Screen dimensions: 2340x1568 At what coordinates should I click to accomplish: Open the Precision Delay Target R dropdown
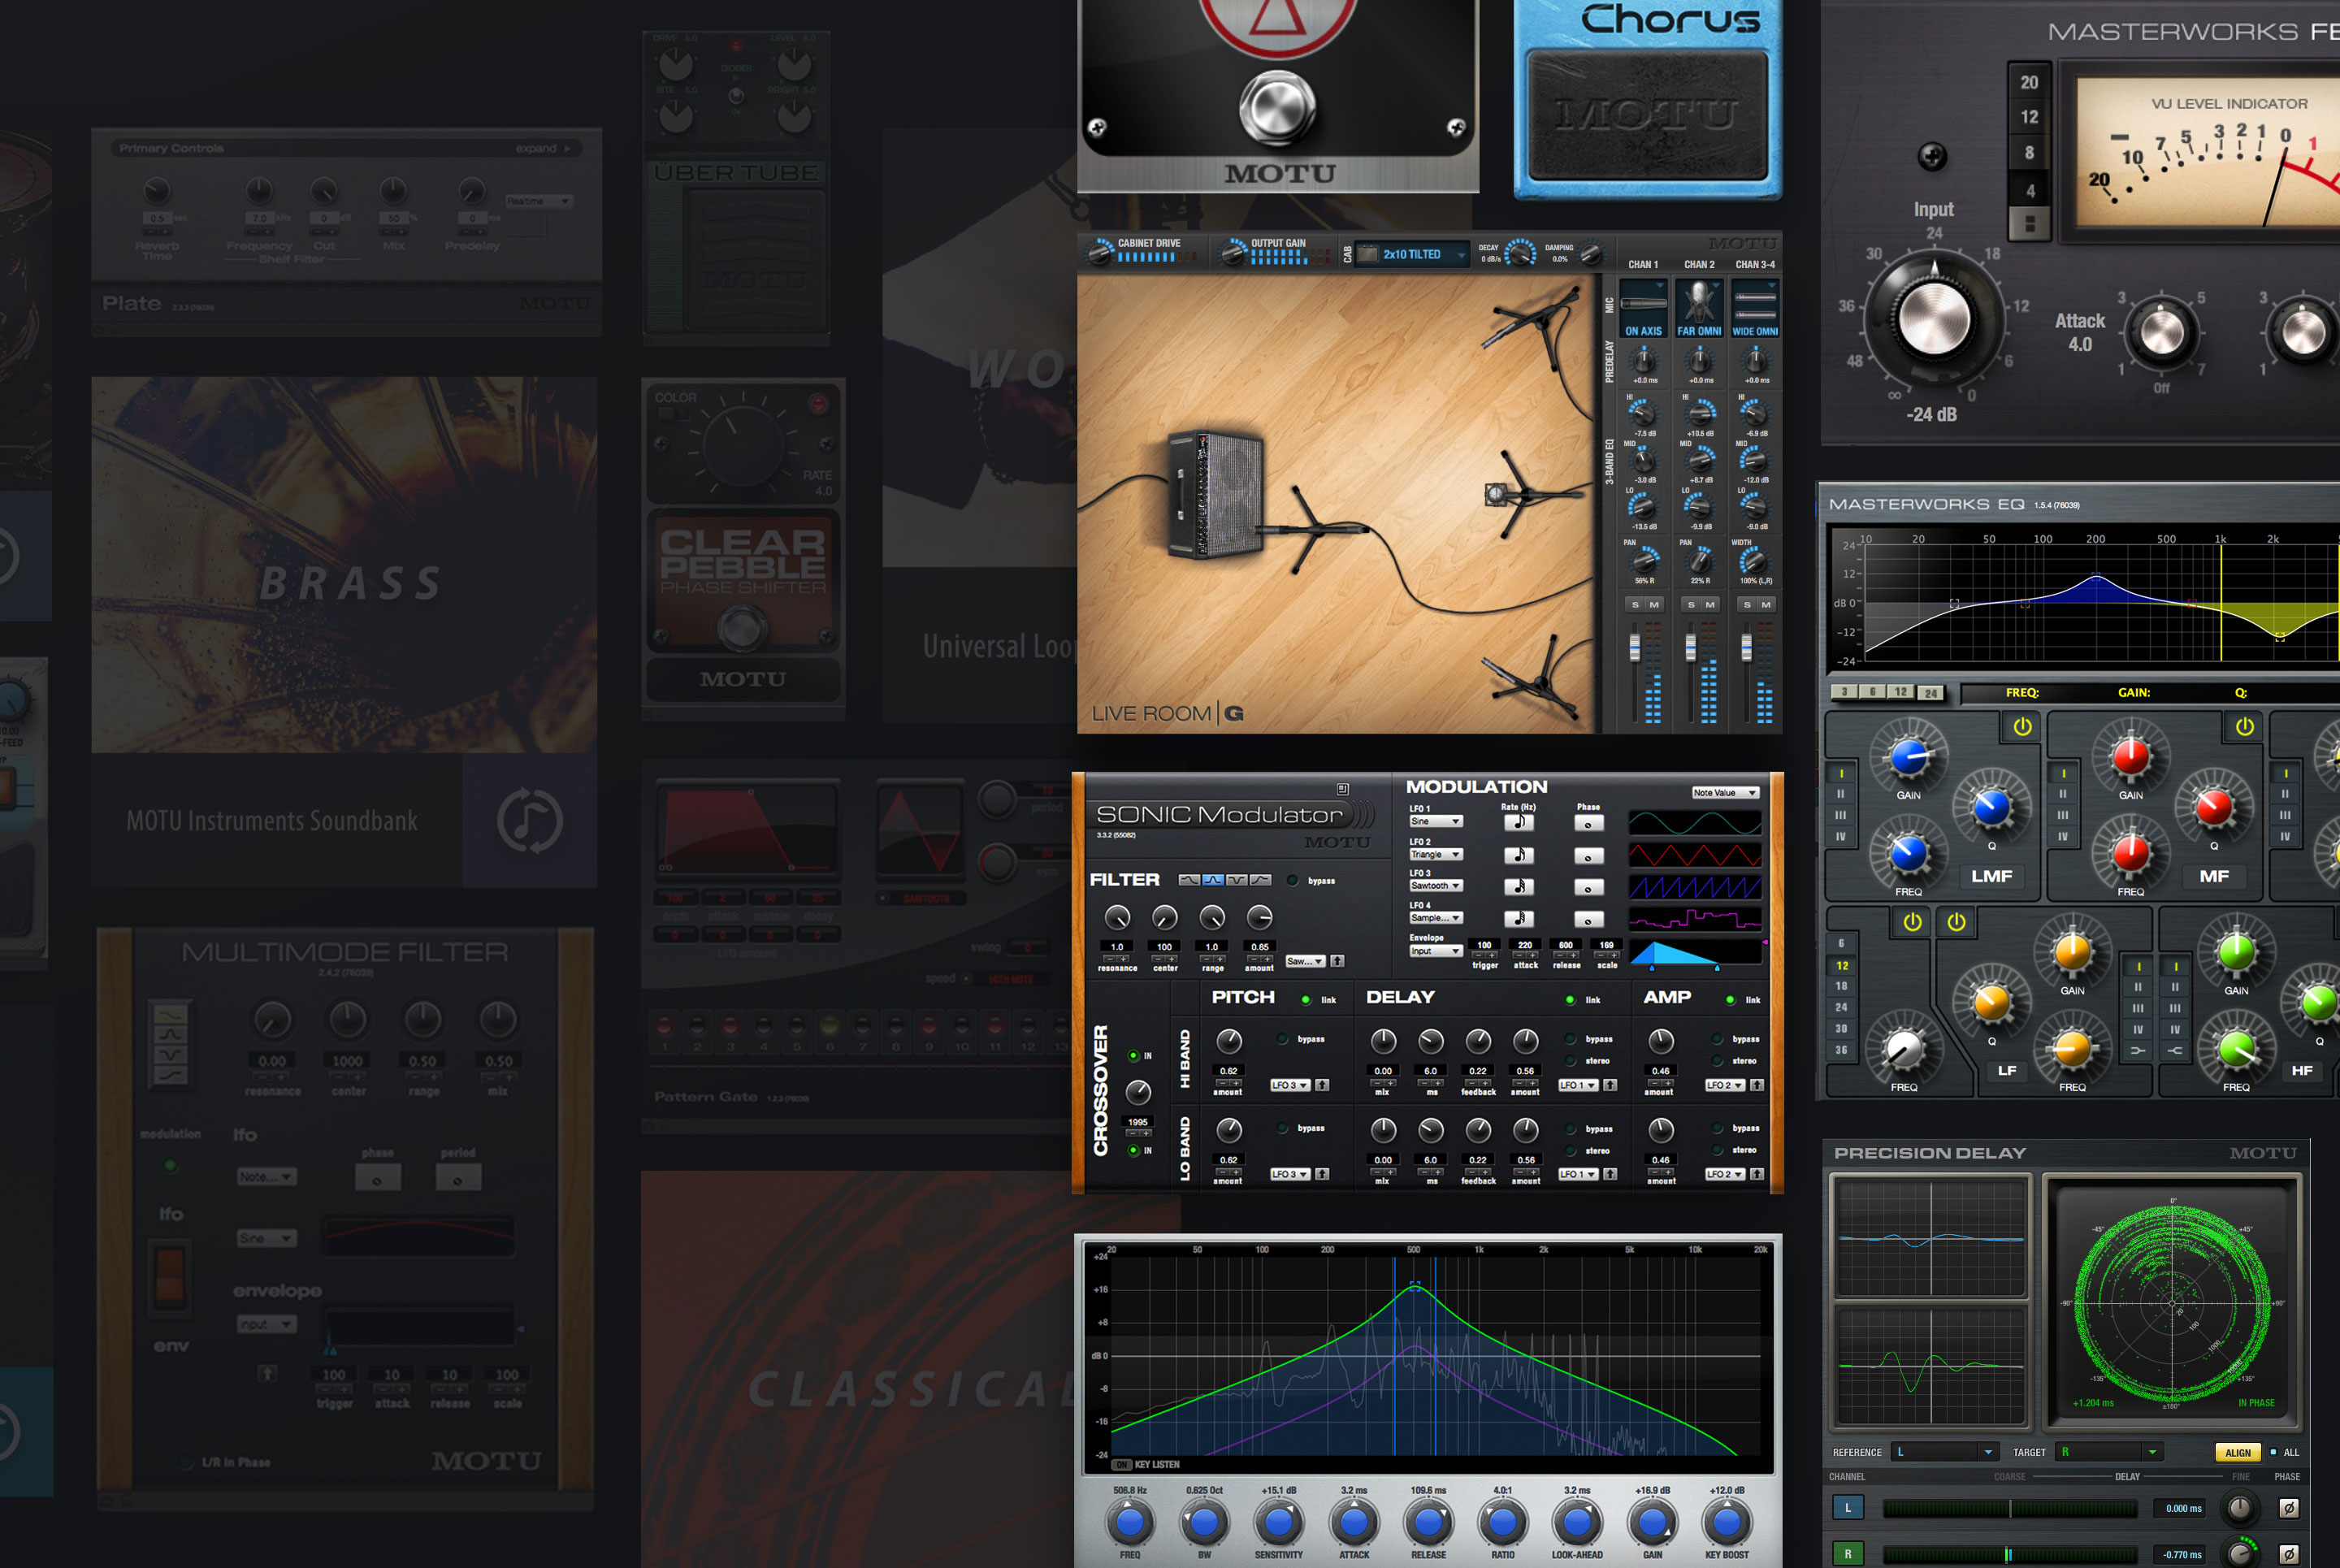pyautogui.click(x=2110, y=1452)
